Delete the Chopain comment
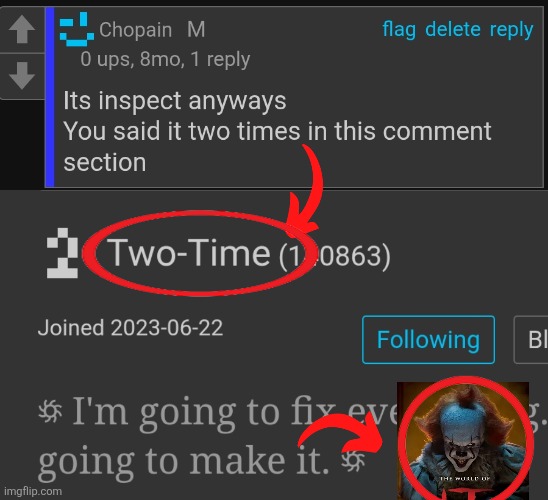This screenshot has height=500, width=548. [453, 29]
